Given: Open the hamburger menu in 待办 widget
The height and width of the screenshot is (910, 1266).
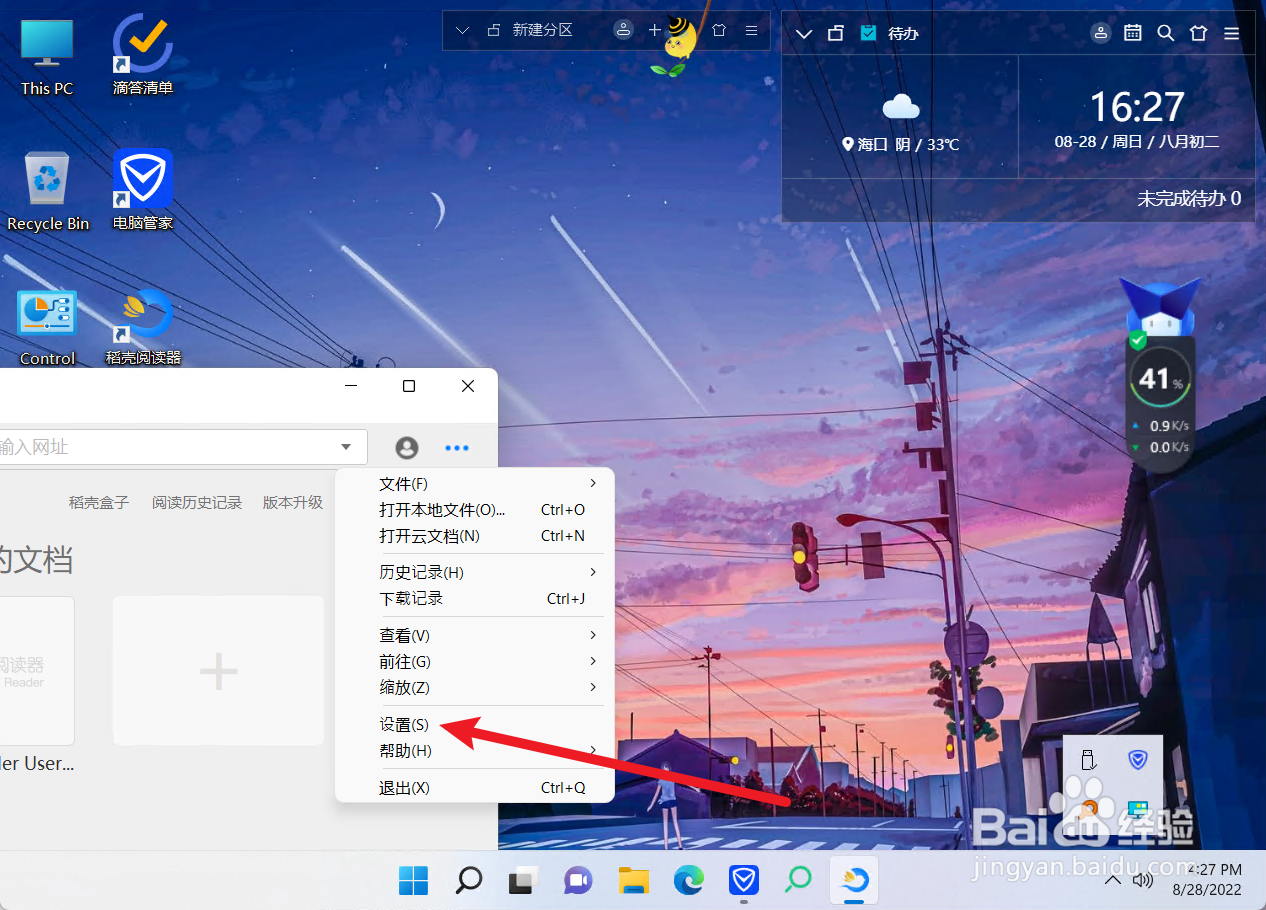Looking at the screenshot, I should (1232, 33).
